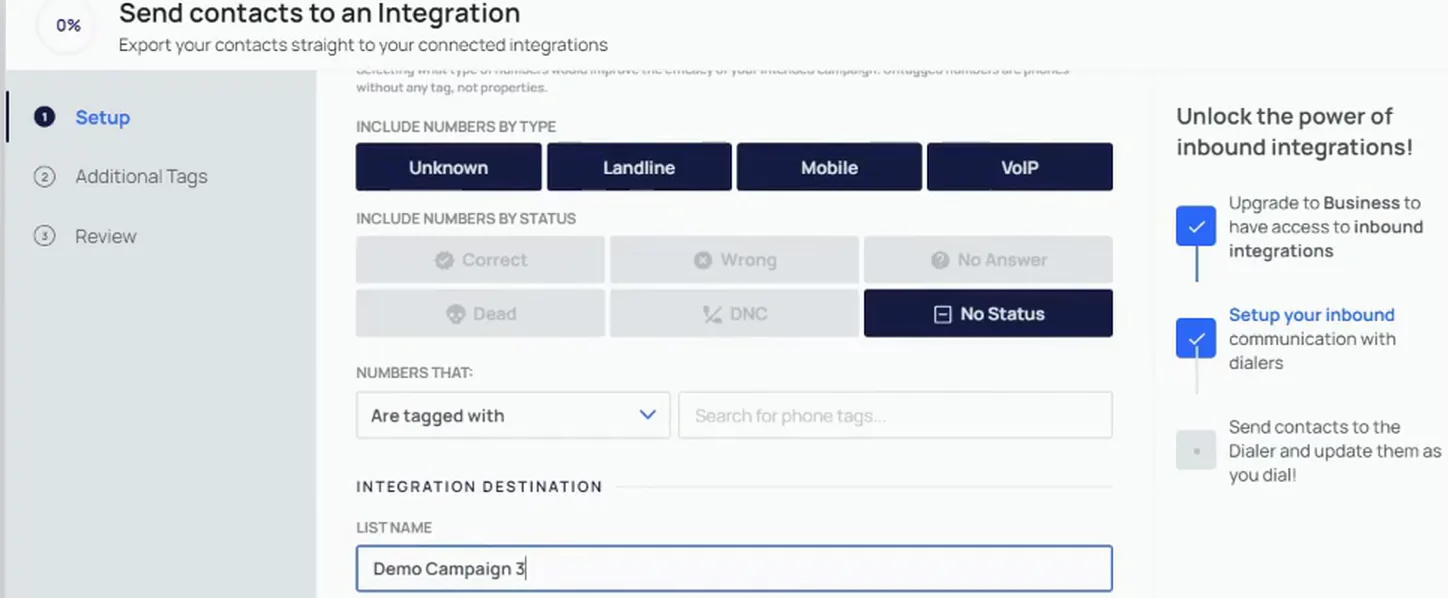1448x598 pixels.
Task: Click the Search for phone tags field
Action: (895, 415)
